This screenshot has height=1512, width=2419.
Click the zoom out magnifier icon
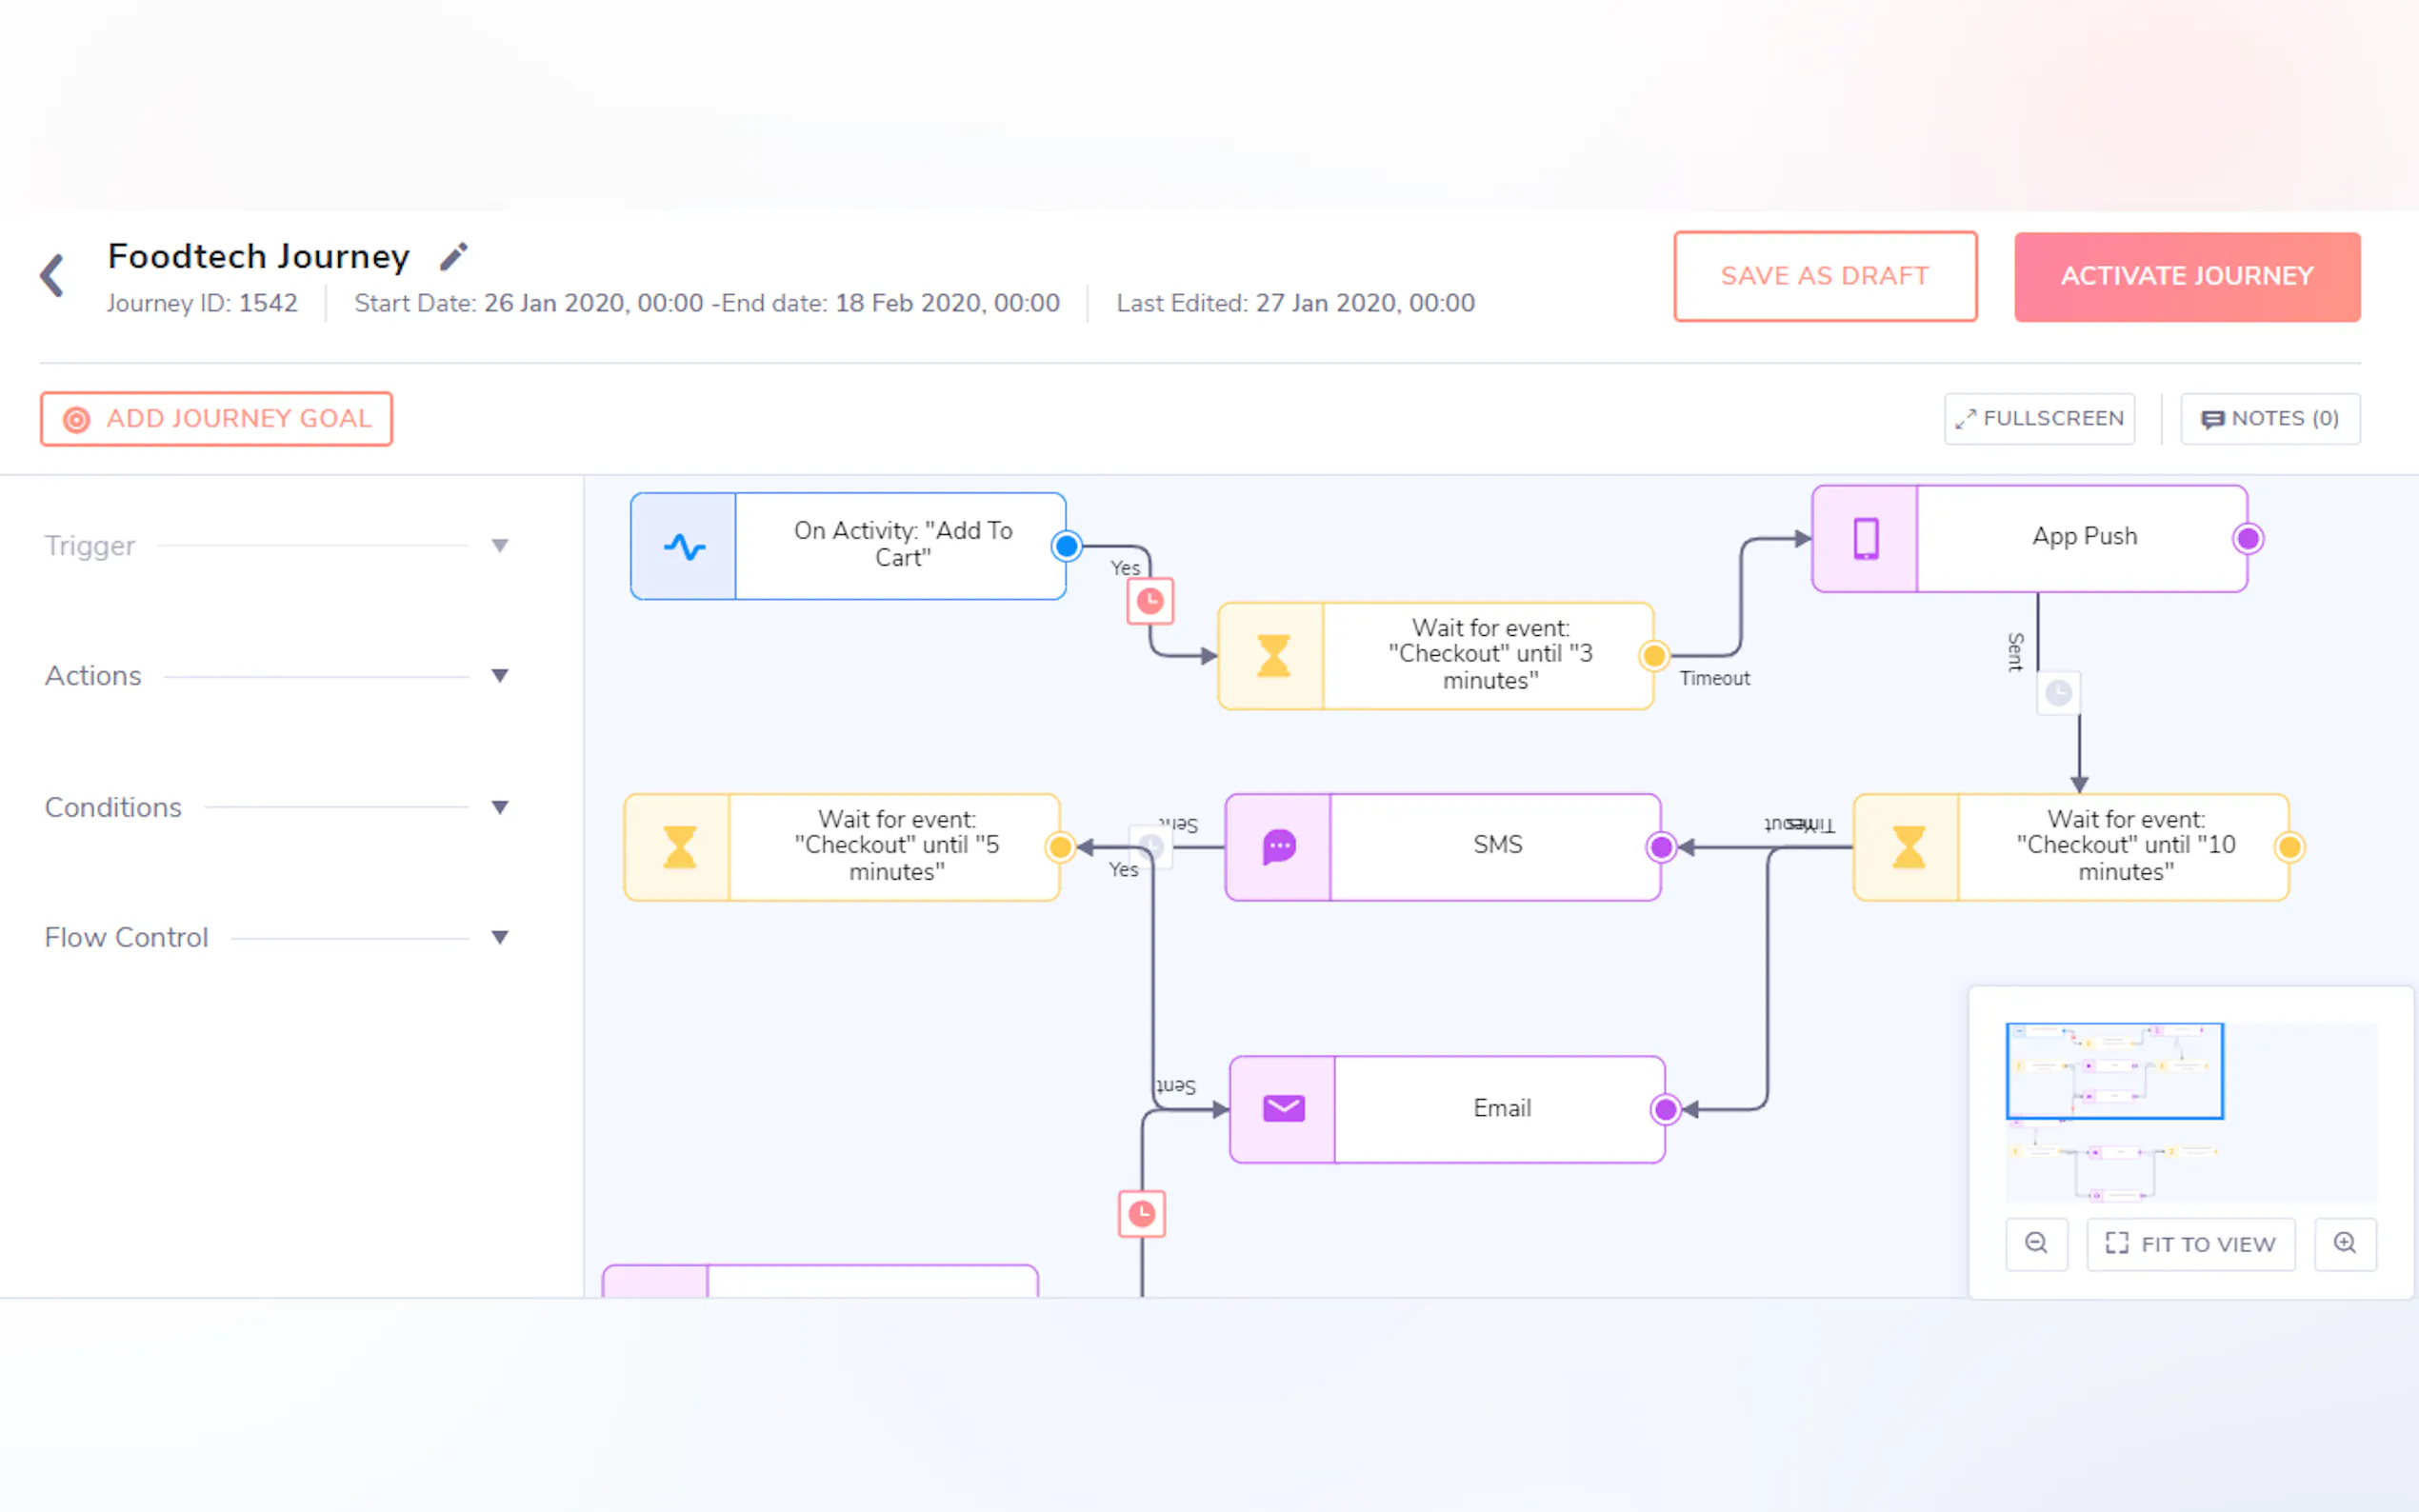(x=2036, y=1243)
